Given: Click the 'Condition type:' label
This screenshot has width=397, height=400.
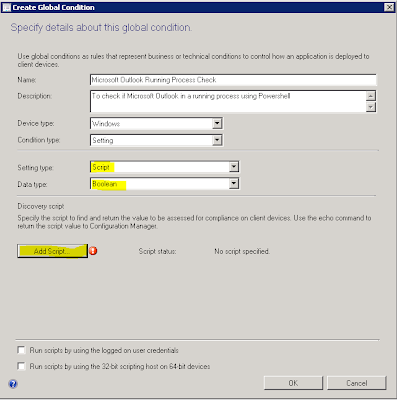Looking at the screenshot, I should (39, 140).
